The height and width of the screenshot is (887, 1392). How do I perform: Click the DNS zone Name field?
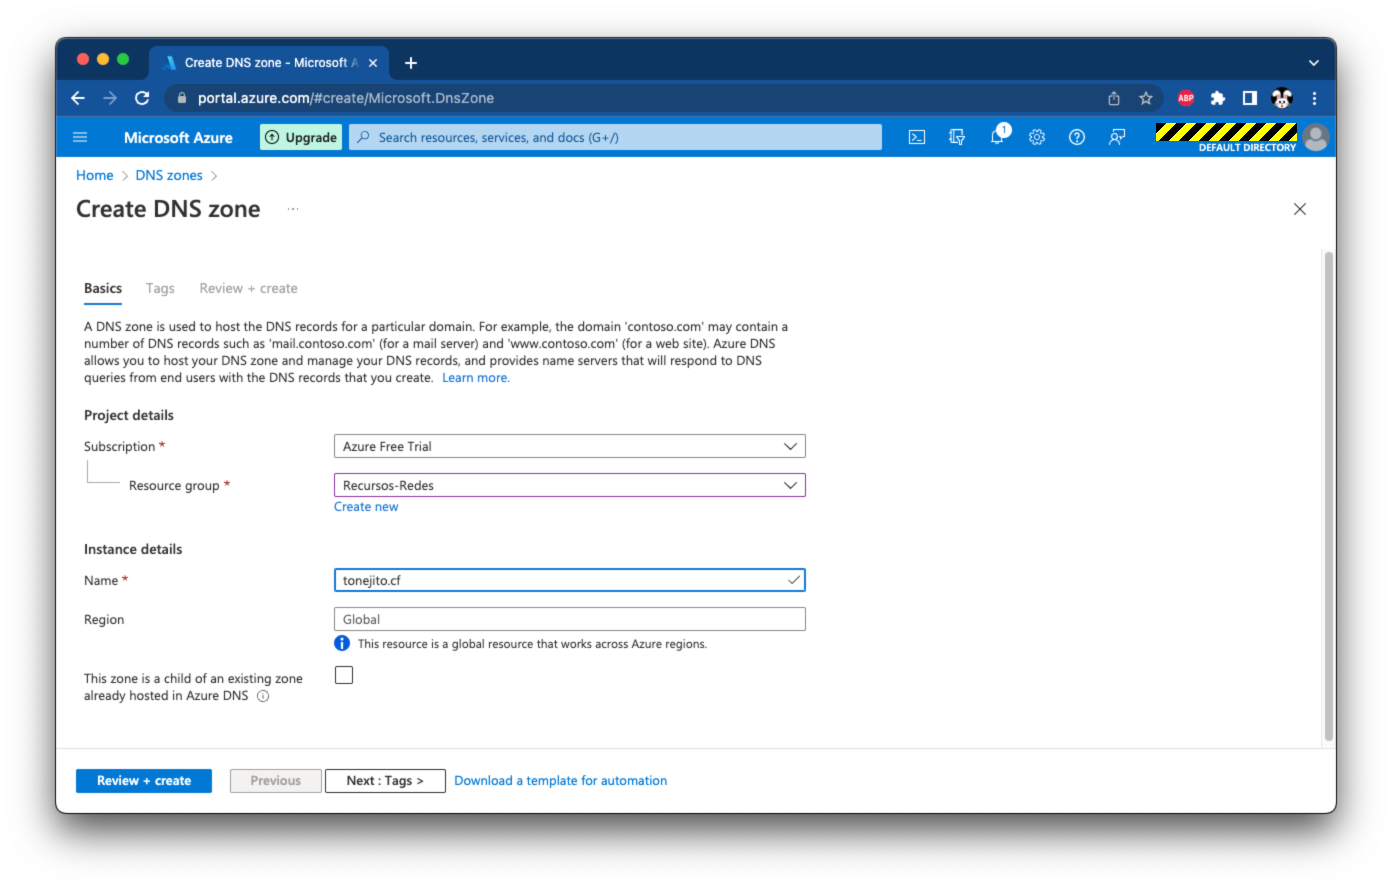point(560,580)
